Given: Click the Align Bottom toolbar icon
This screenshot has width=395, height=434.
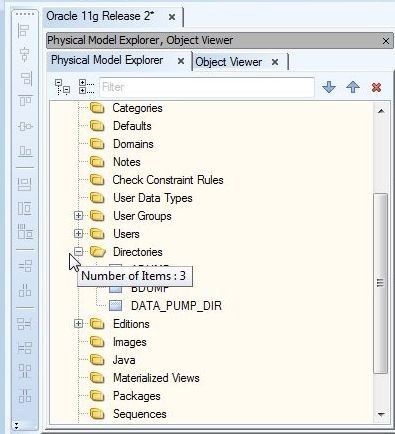Looking at the screenshot, I should pos(25,151).
